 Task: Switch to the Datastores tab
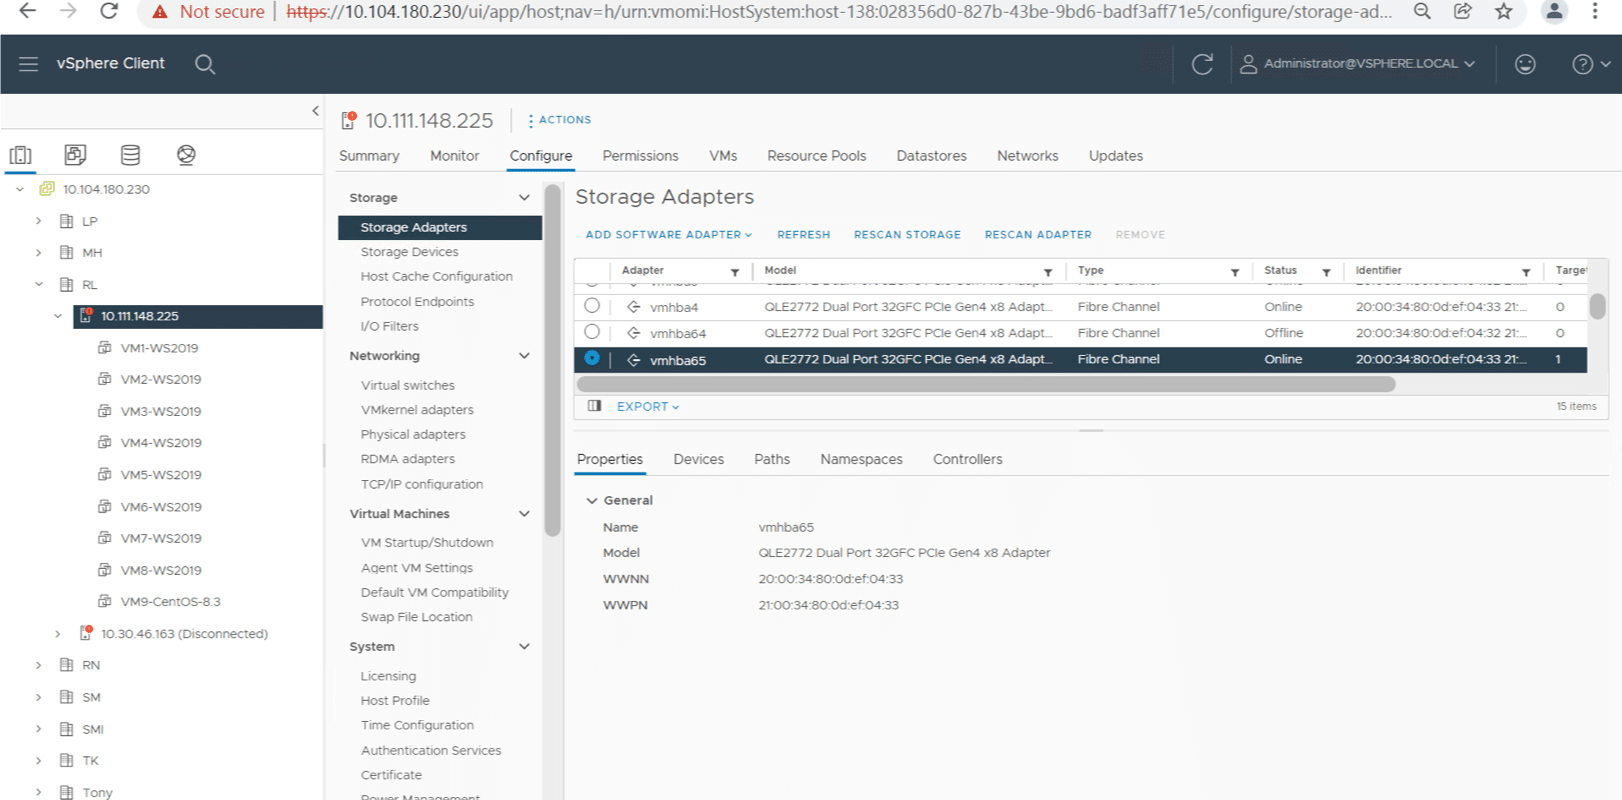click(x=932, y=156)
